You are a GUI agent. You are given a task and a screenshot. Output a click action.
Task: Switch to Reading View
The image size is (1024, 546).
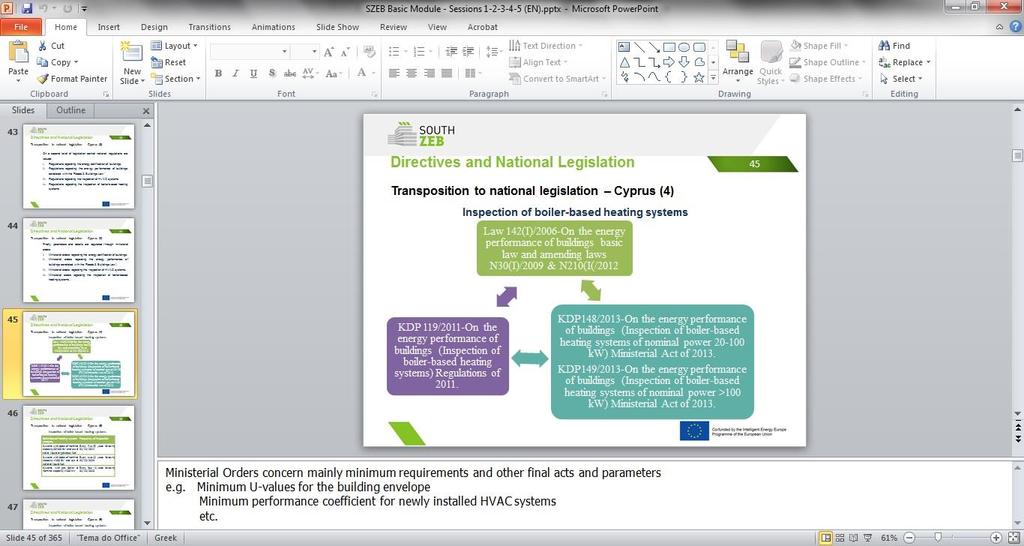coord(853,538)
